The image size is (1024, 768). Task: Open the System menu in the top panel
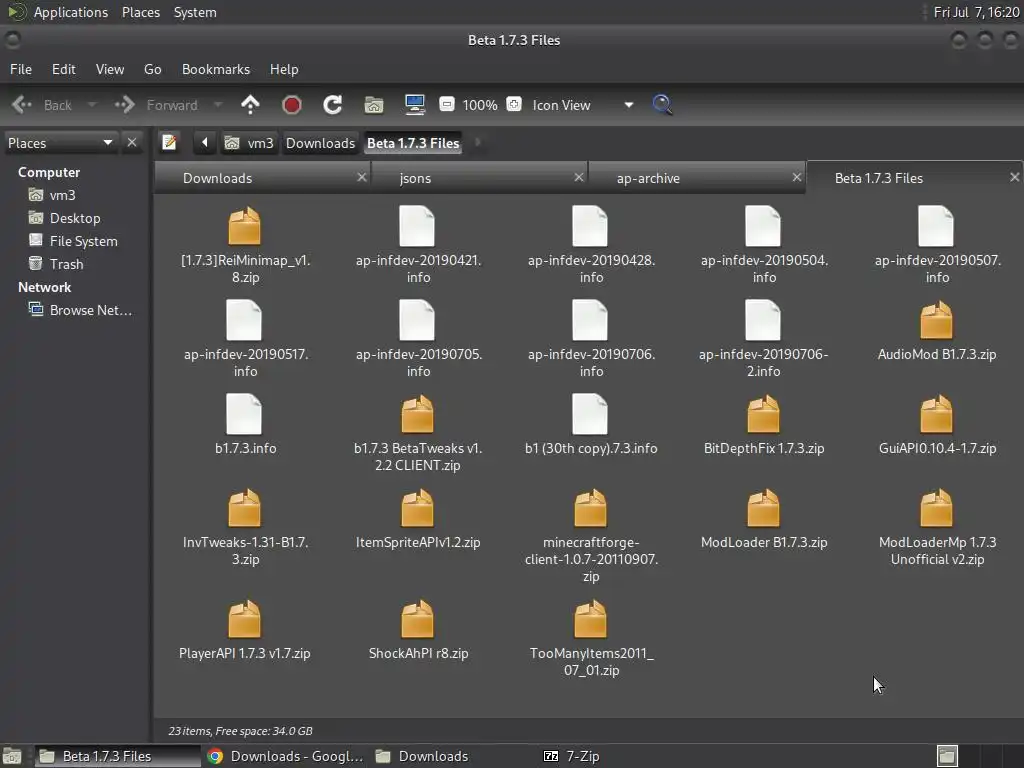pos(195,12)
